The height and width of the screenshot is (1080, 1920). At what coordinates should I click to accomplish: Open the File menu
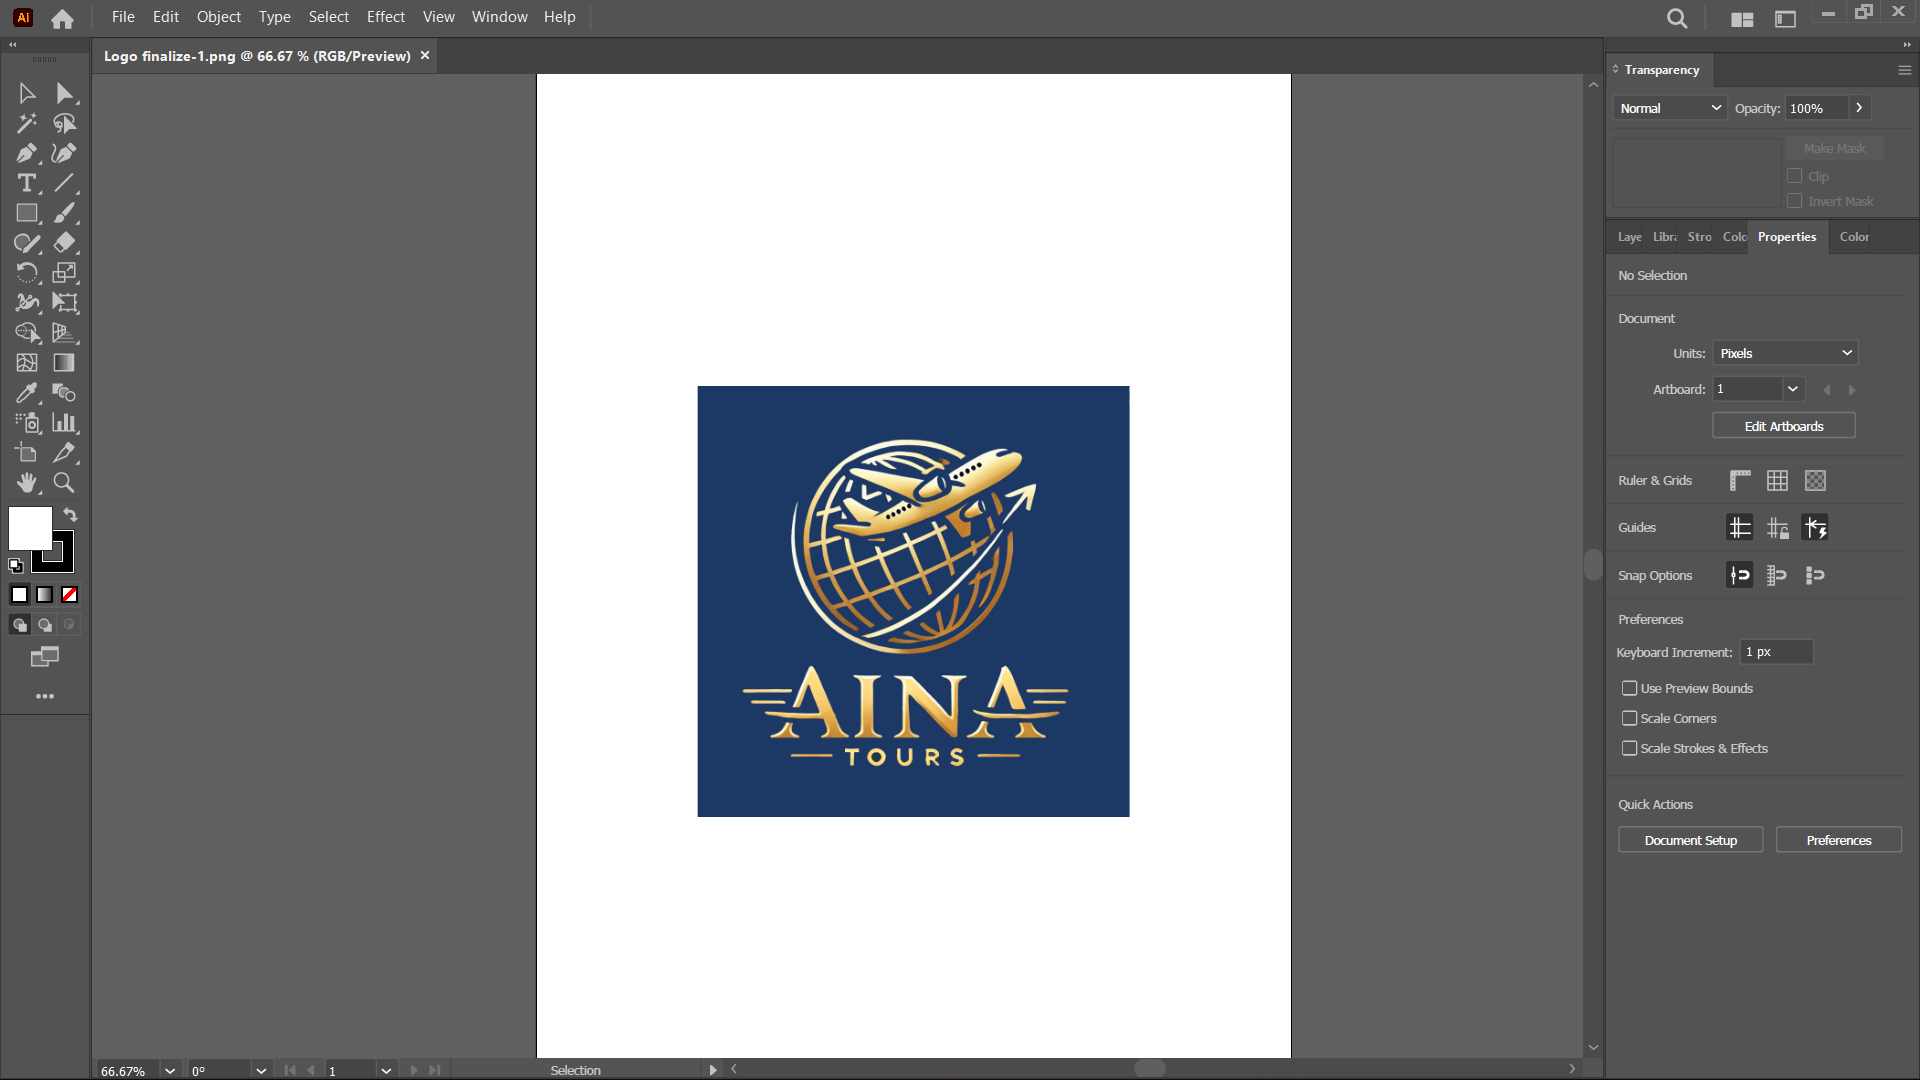(x=123, y=17)
